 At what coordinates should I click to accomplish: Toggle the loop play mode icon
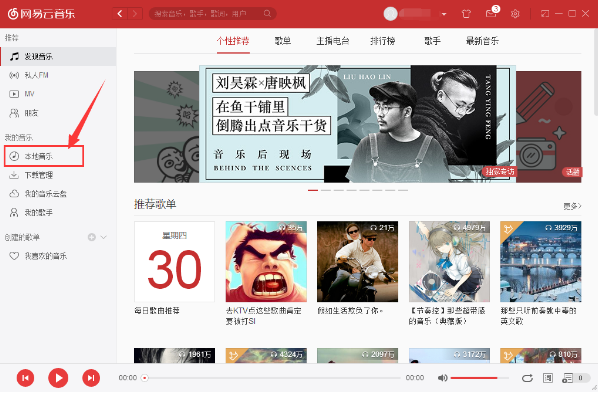[527, 378]
